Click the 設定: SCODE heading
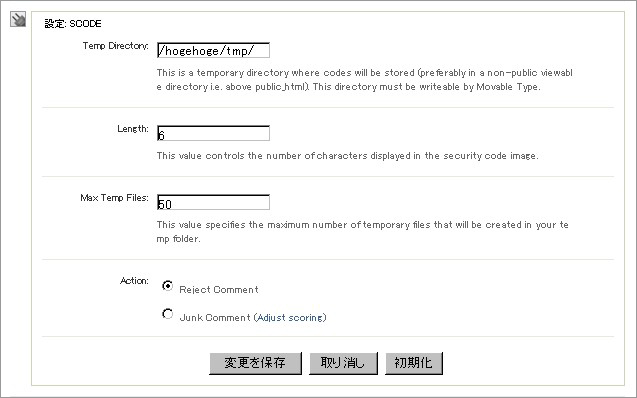The width and height of the screenshot is (637, 398). 73,24
